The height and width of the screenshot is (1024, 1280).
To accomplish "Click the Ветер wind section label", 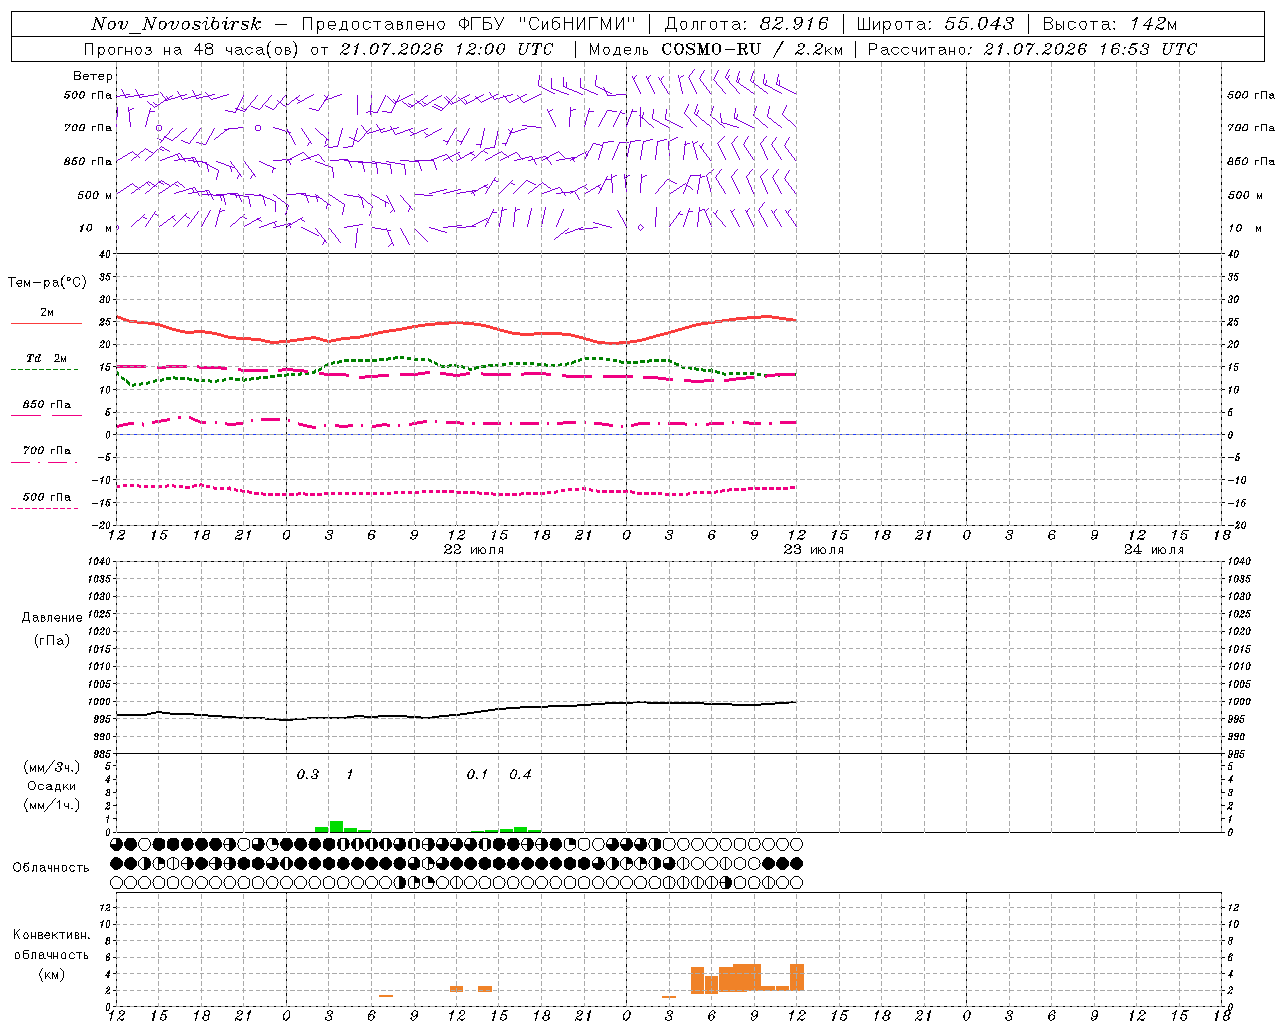I will point(93,76).
